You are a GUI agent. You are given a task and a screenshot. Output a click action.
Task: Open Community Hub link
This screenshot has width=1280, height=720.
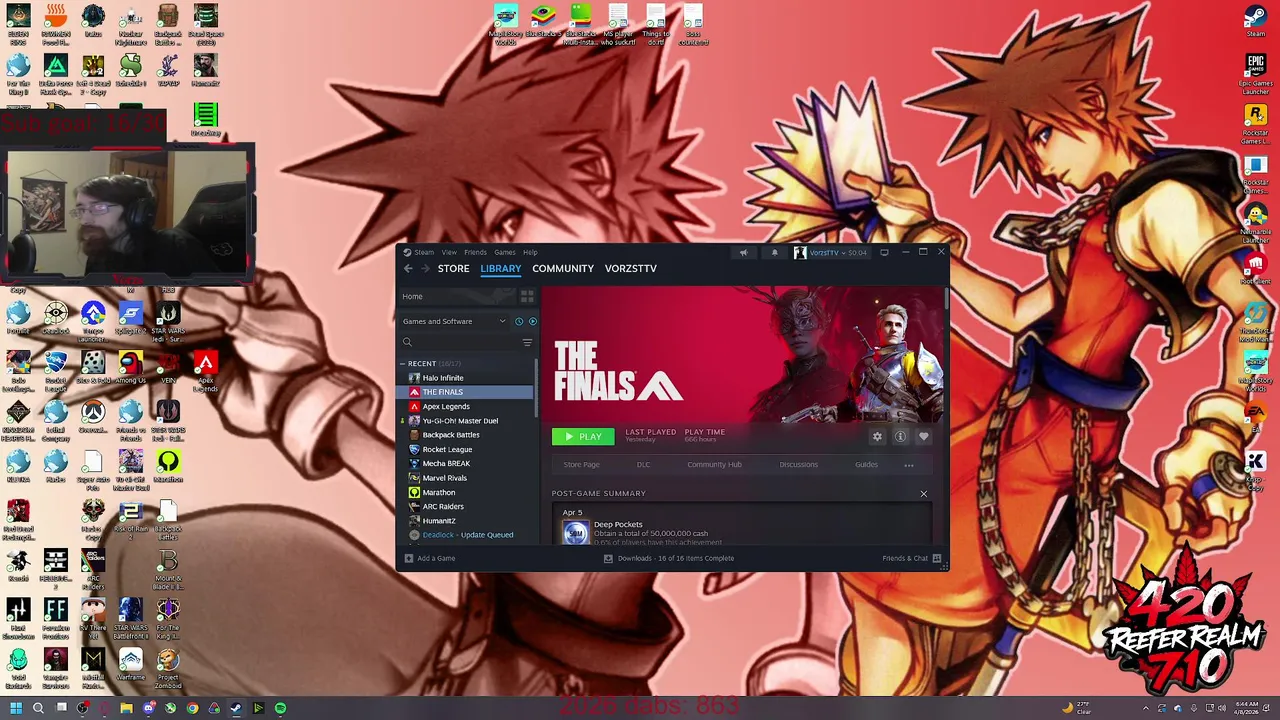point(714,464)
